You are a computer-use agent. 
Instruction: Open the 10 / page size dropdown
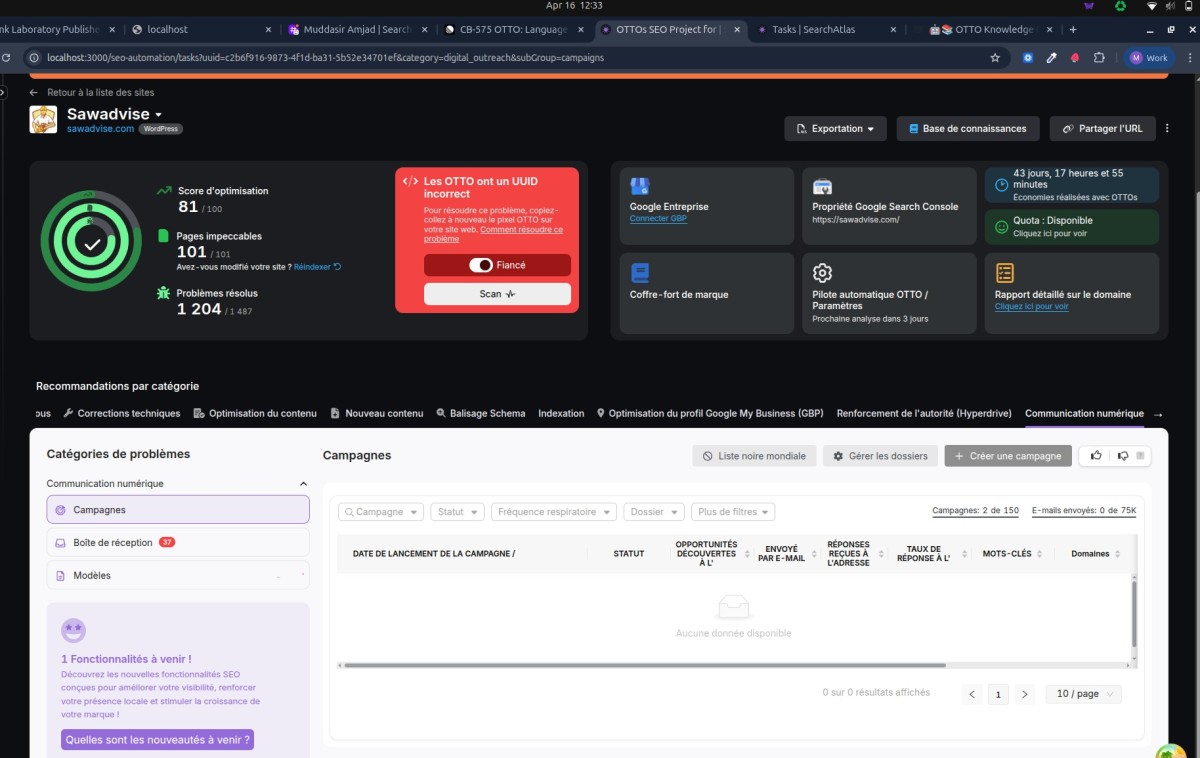coord(1084,694)
